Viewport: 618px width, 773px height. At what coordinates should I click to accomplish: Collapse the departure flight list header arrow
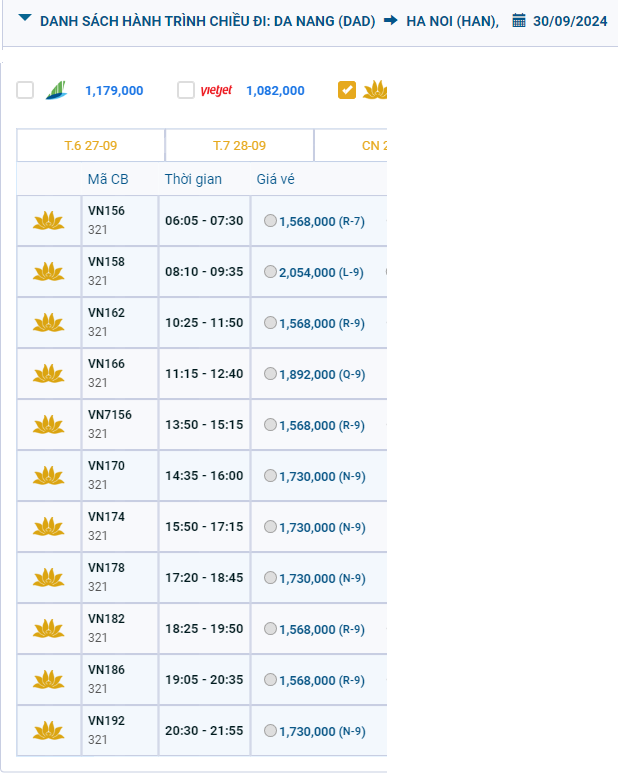(x=25, y=19)
